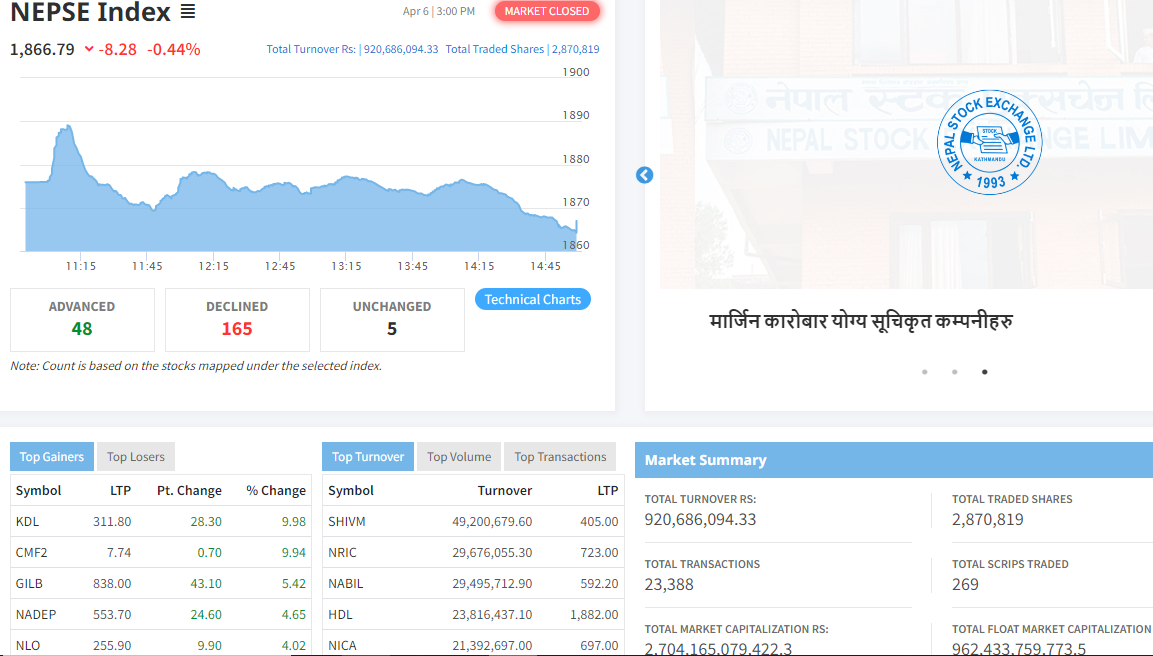Viewport: 1153px width, 656px height.
Task: Switch to the Top Turnover tab
Action: click(368, 457)
